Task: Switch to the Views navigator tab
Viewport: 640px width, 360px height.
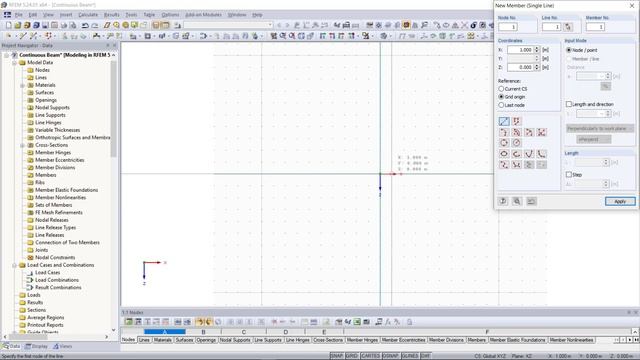Action: [x=62, y=346]
